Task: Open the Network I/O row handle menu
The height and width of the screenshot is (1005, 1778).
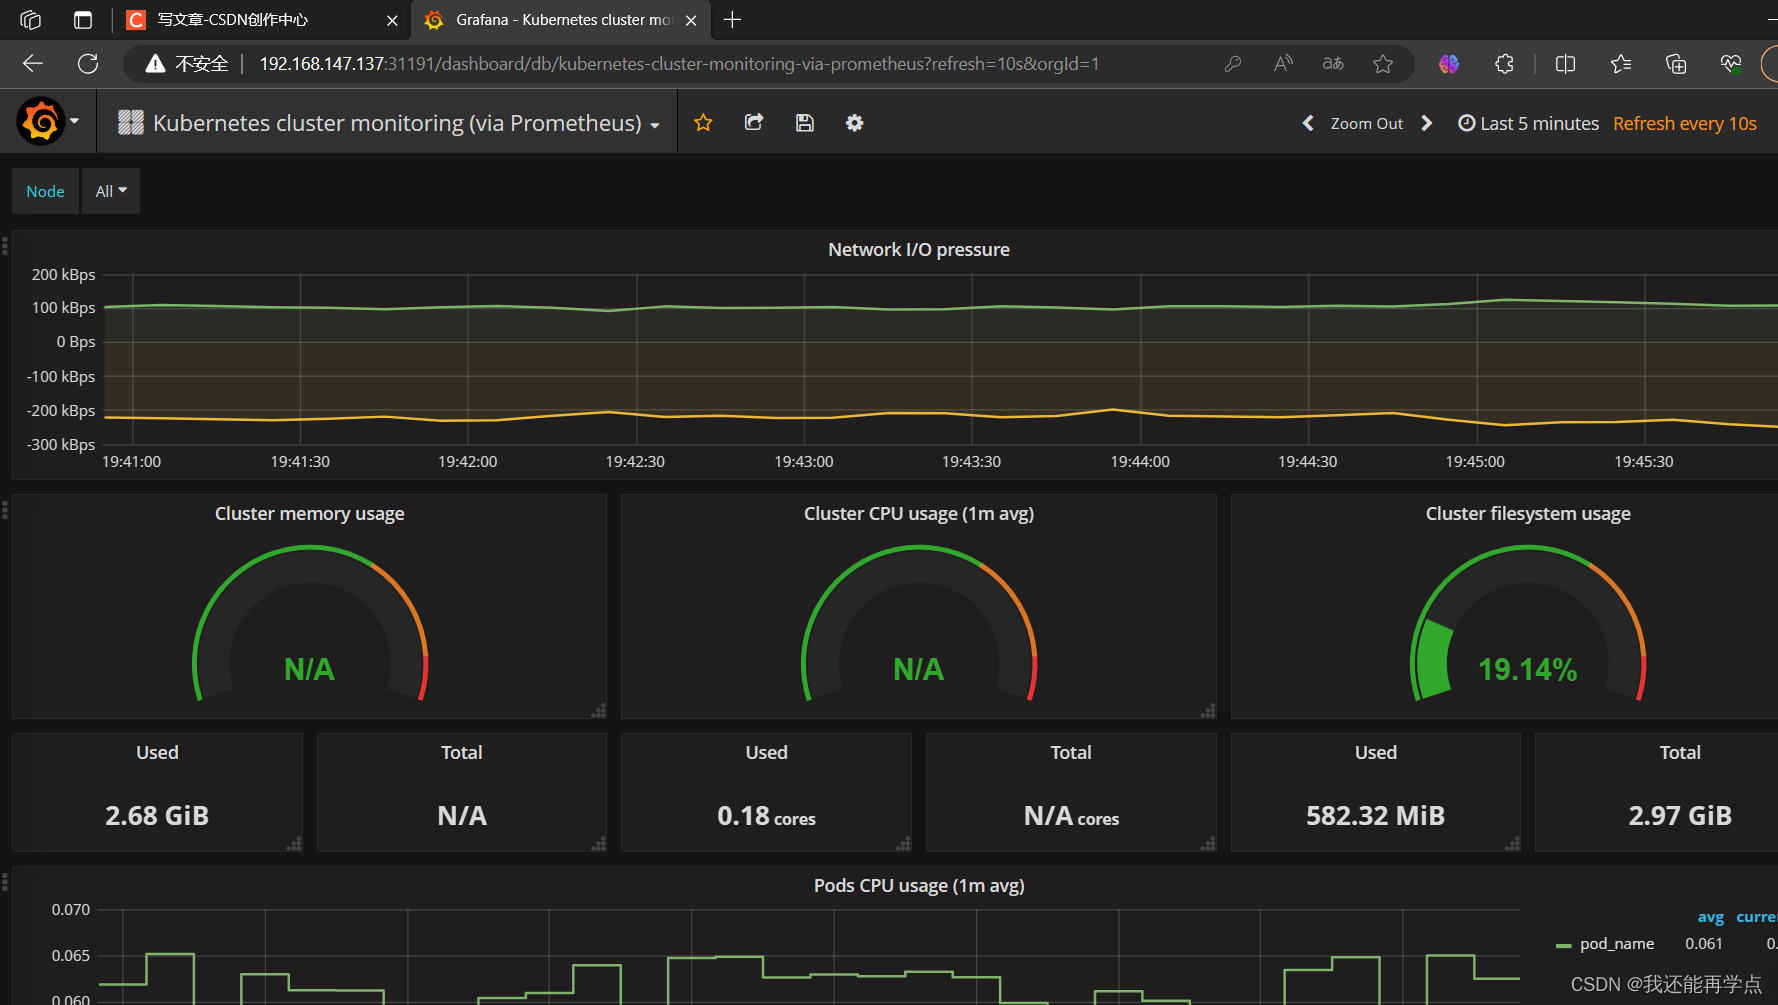Action: click(x=5, y=245)
